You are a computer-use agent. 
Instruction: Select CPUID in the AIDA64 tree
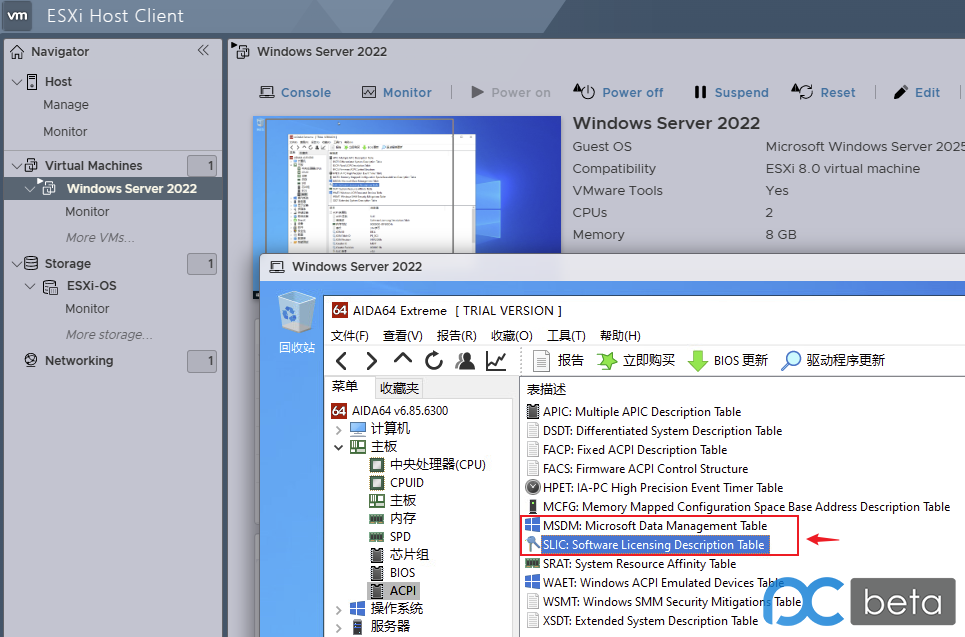coord(397,483)
